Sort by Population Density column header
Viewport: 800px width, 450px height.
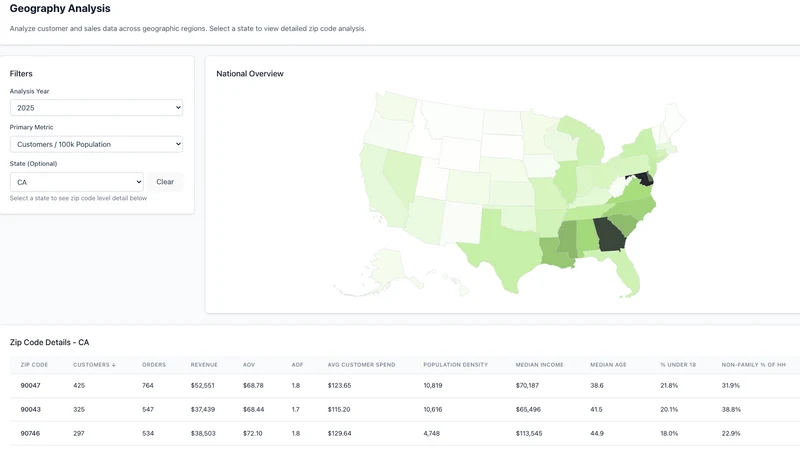tap(456, 365)
